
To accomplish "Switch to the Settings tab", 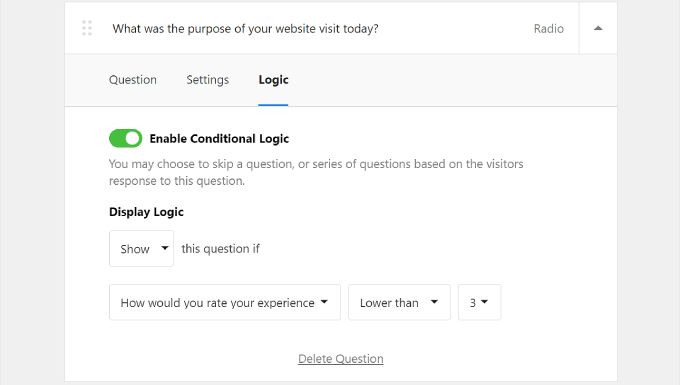I will tap(208, 80).
